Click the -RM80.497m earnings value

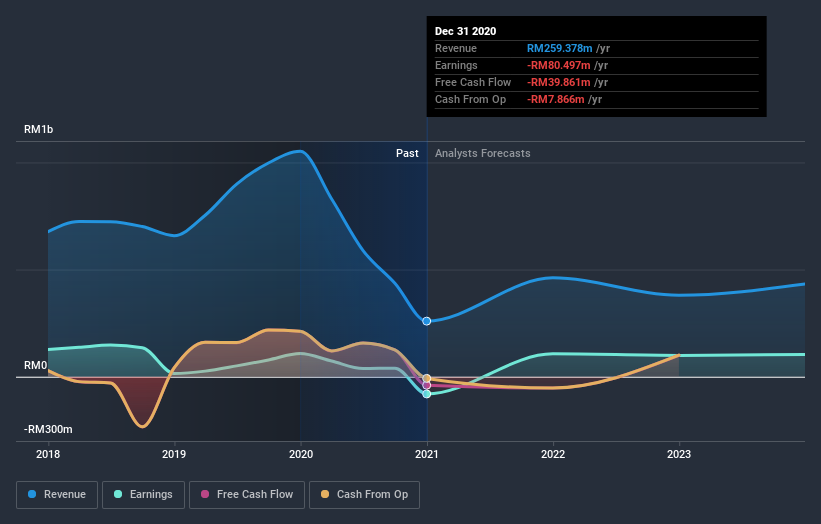click(559, 65)
